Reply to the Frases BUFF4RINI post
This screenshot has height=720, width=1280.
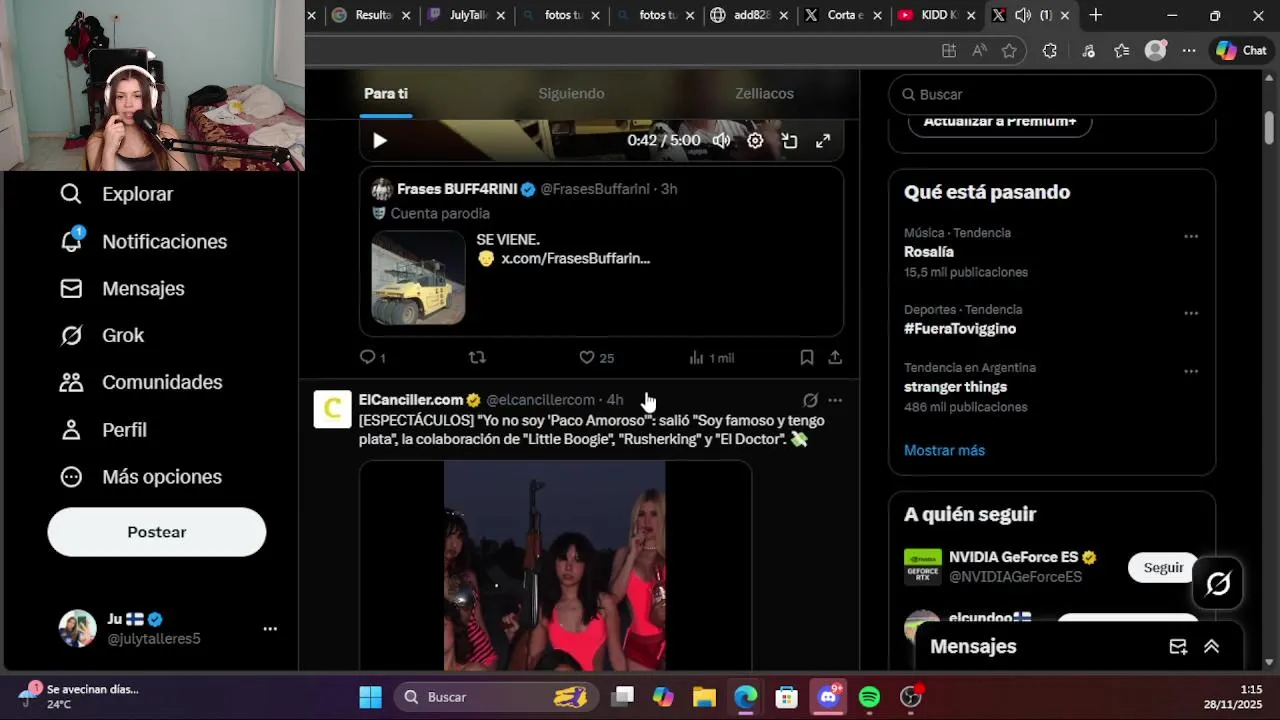pos(372,357)
